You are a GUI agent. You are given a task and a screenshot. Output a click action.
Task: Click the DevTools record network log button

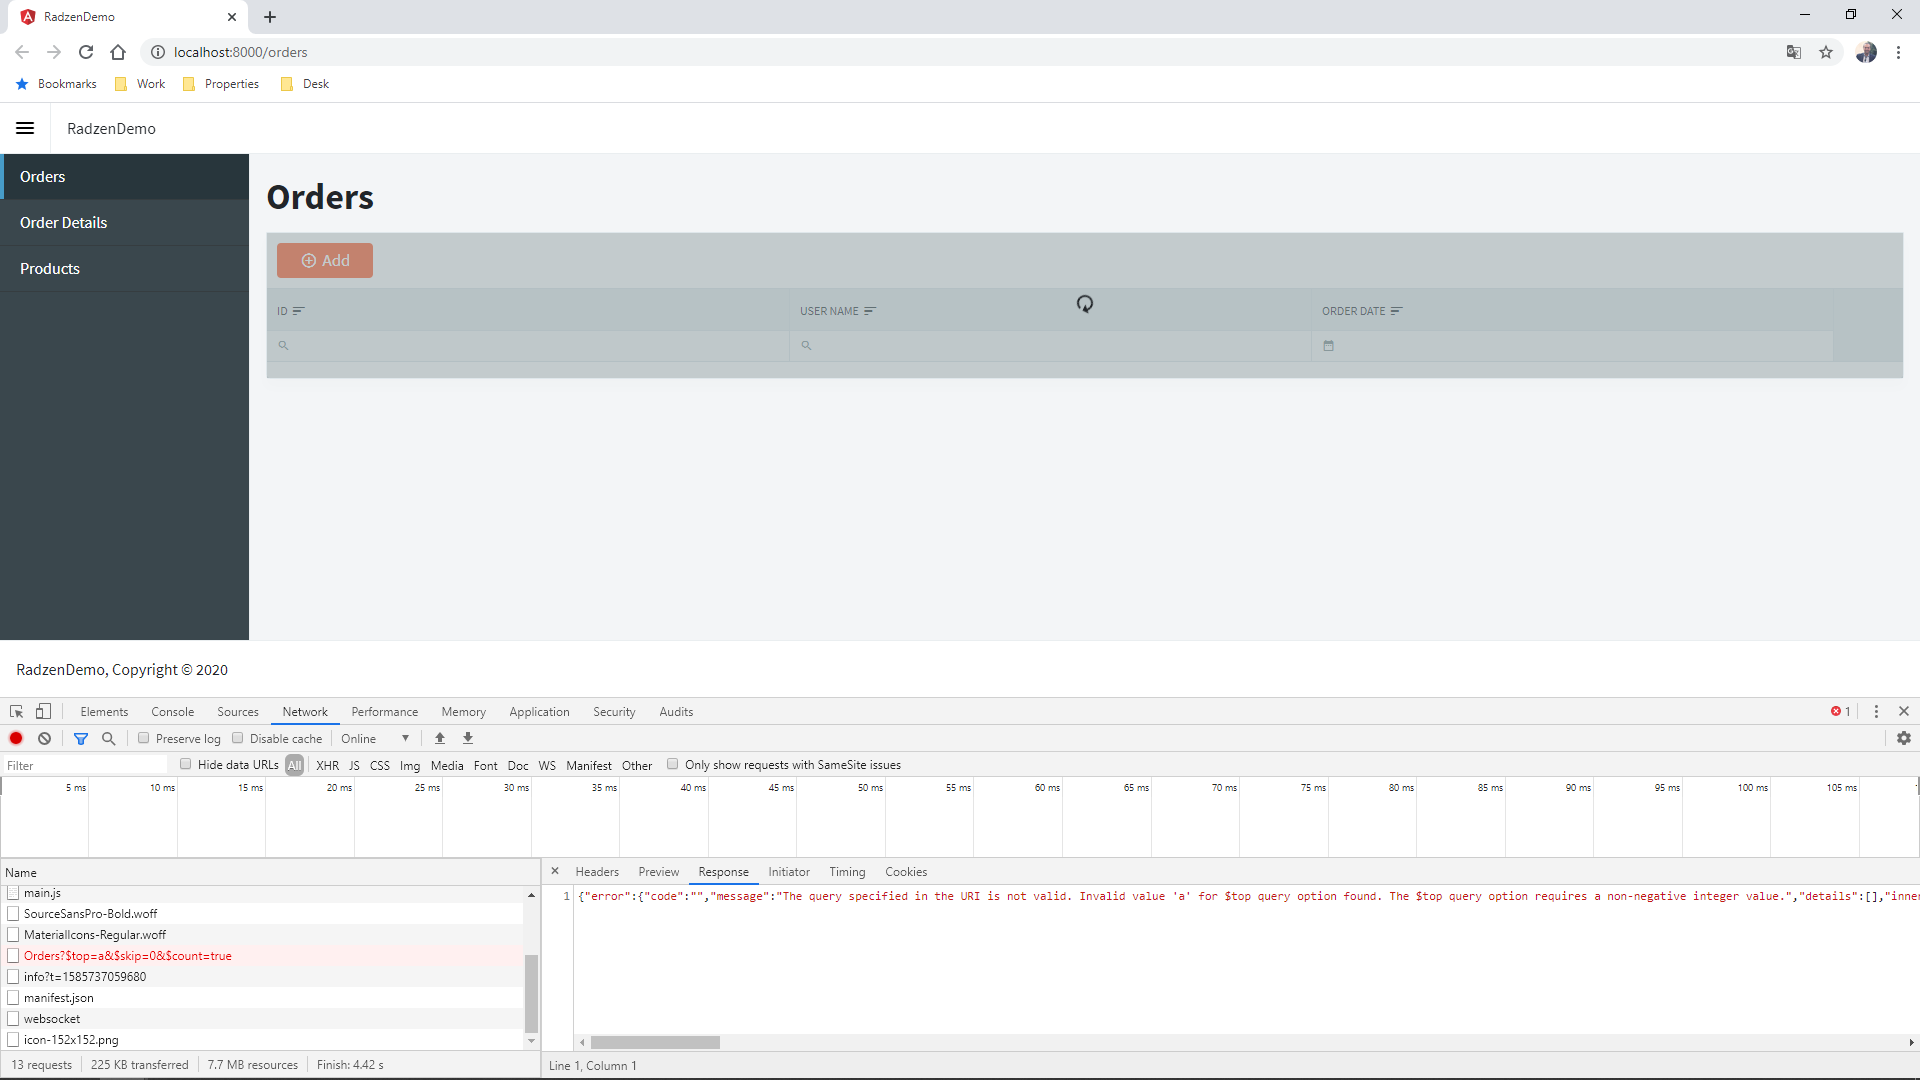16,739
